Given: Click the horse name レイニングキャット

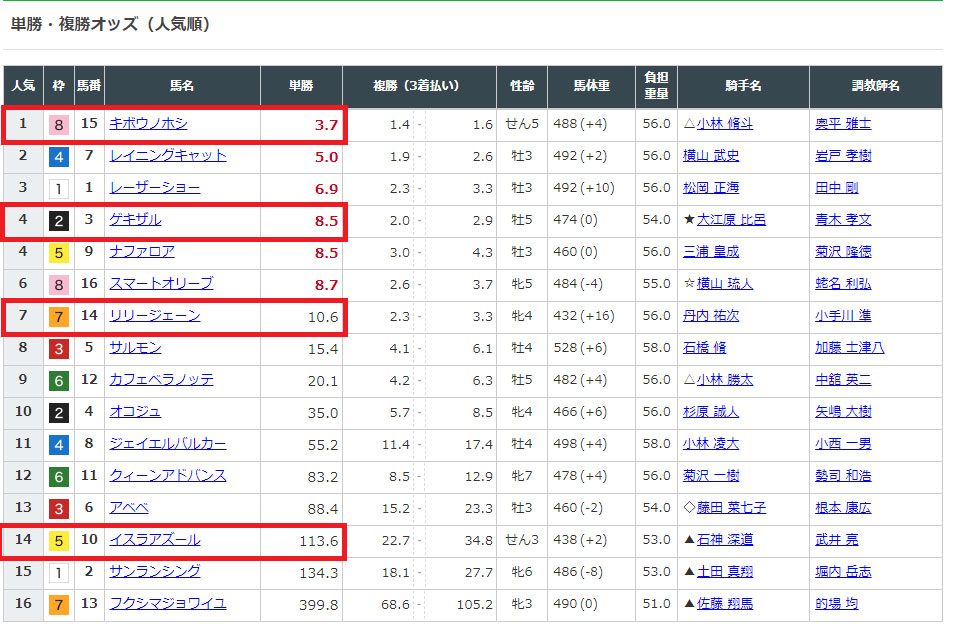Looking at the screenshot, I should (x=167, y=156).
